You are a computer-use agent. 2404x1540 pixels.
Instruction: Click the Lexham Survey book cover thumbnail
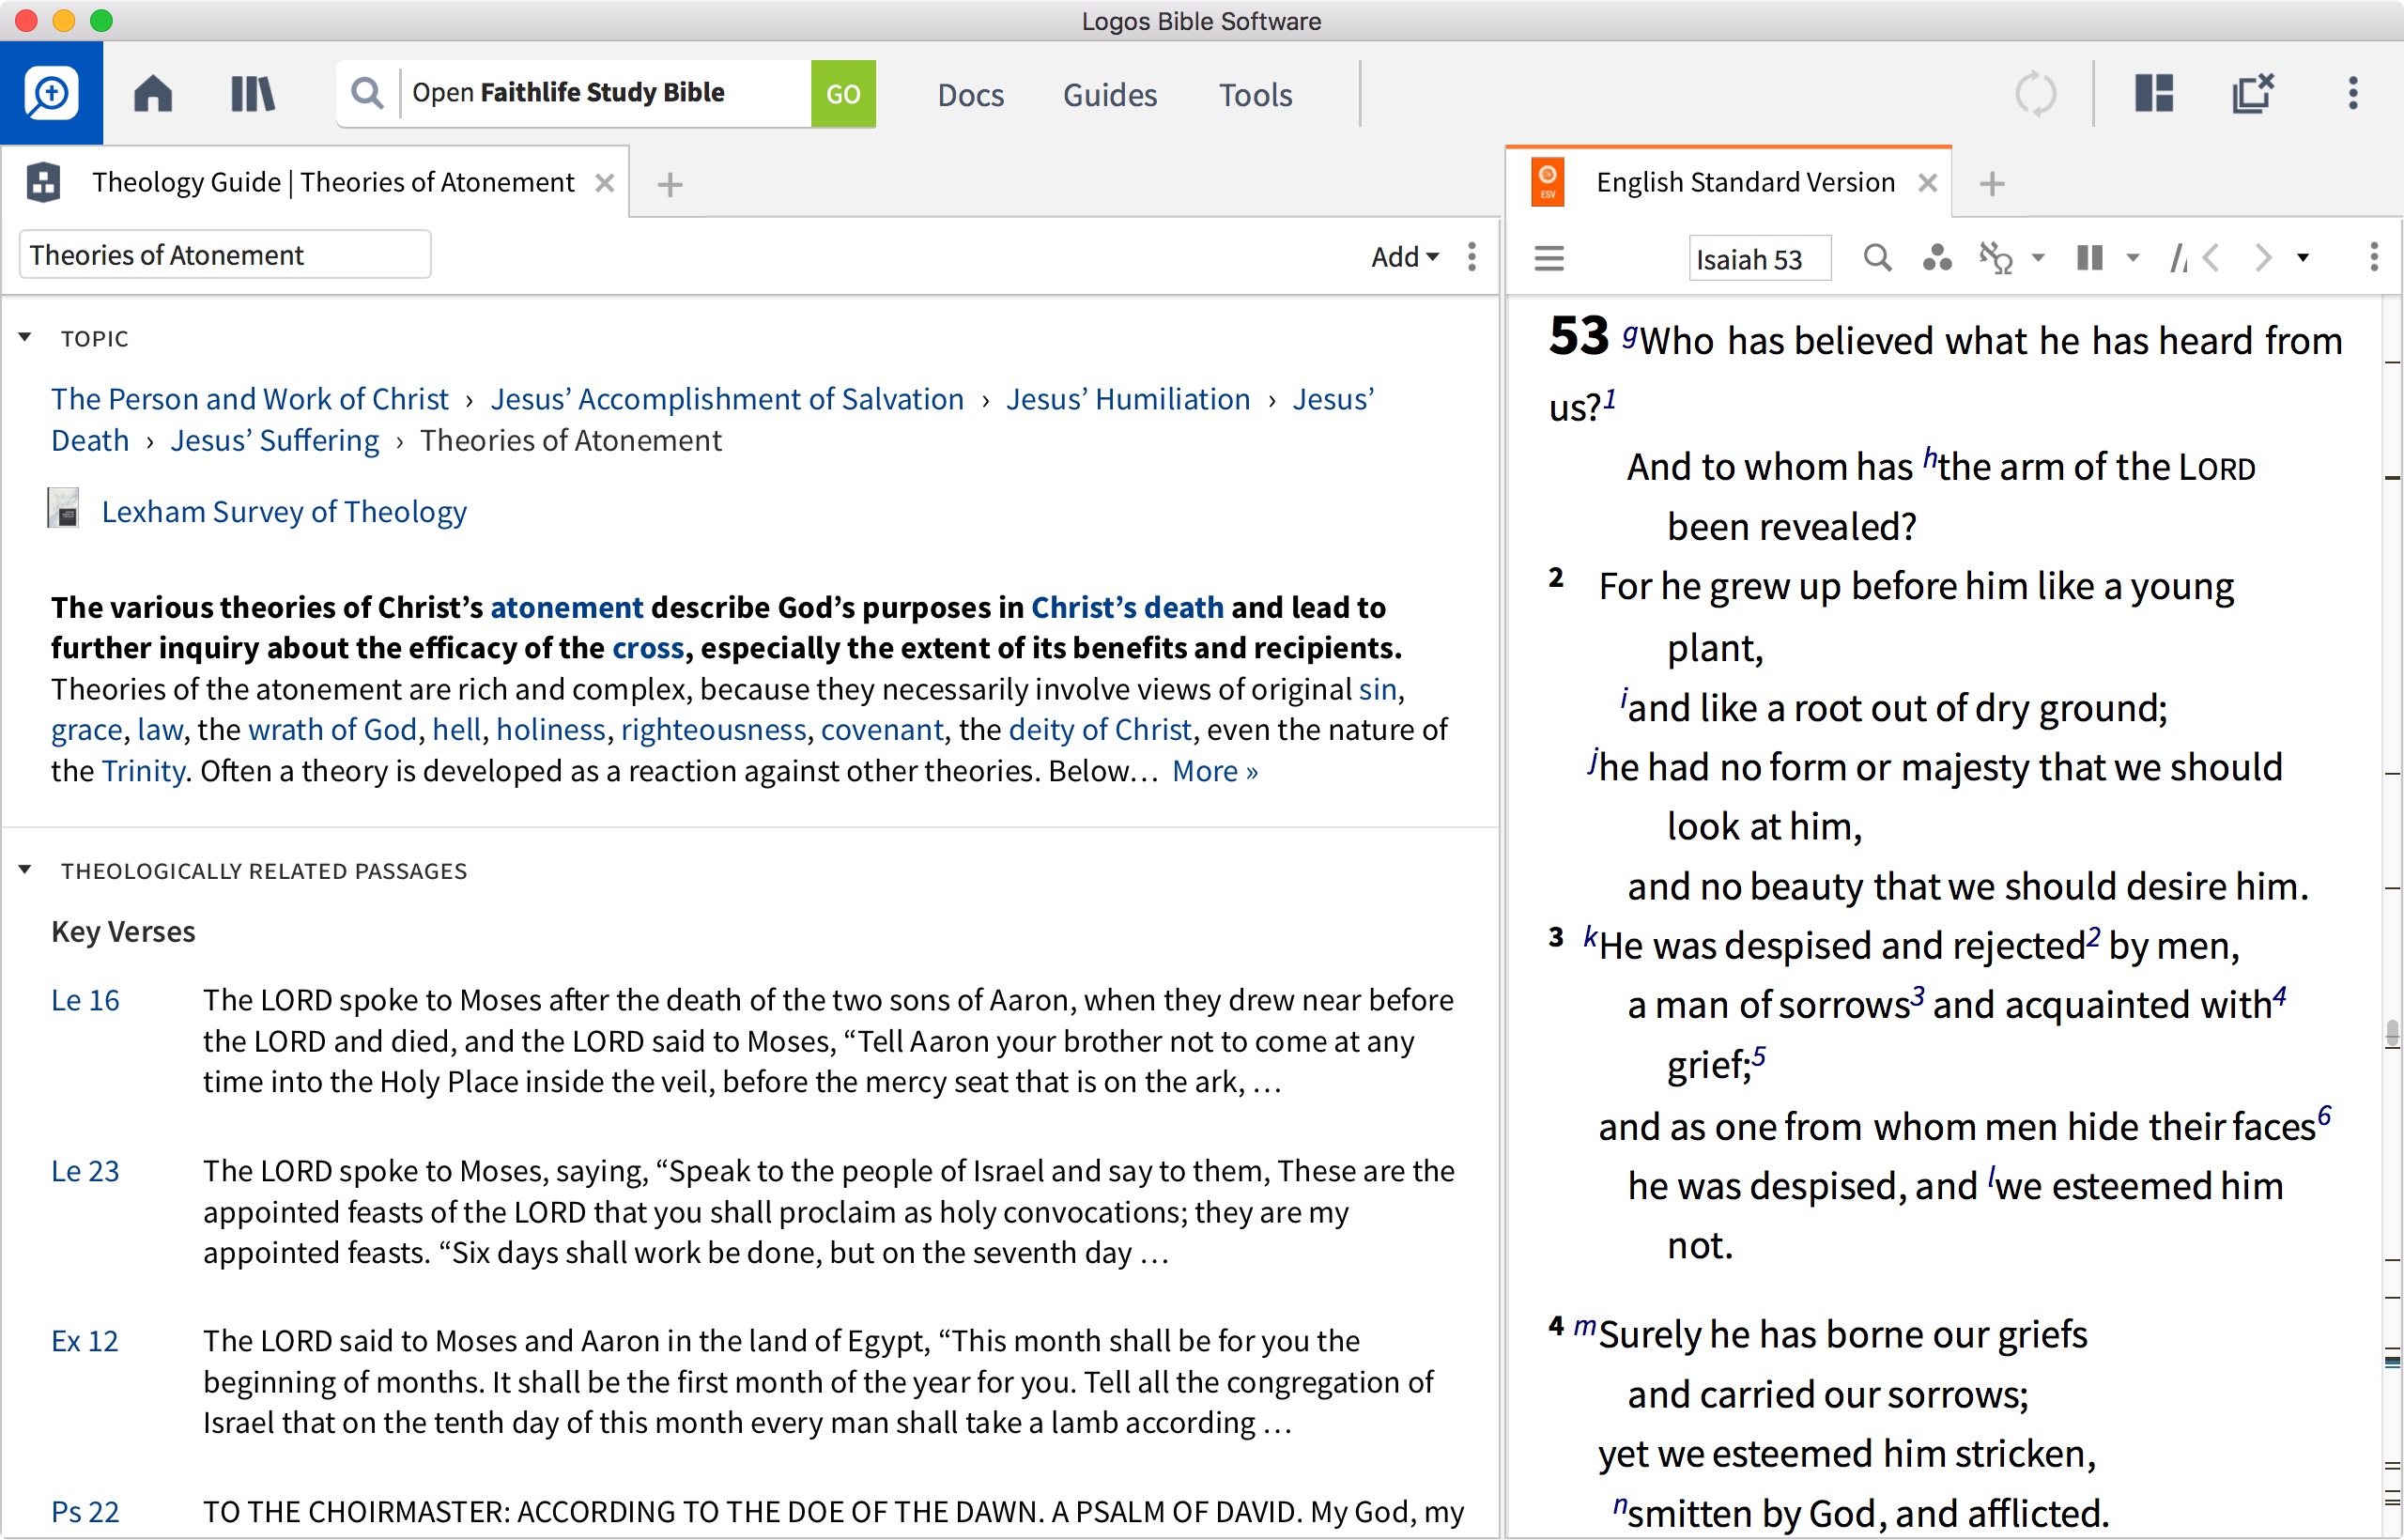pyautogui.click(x=64, y=508)
